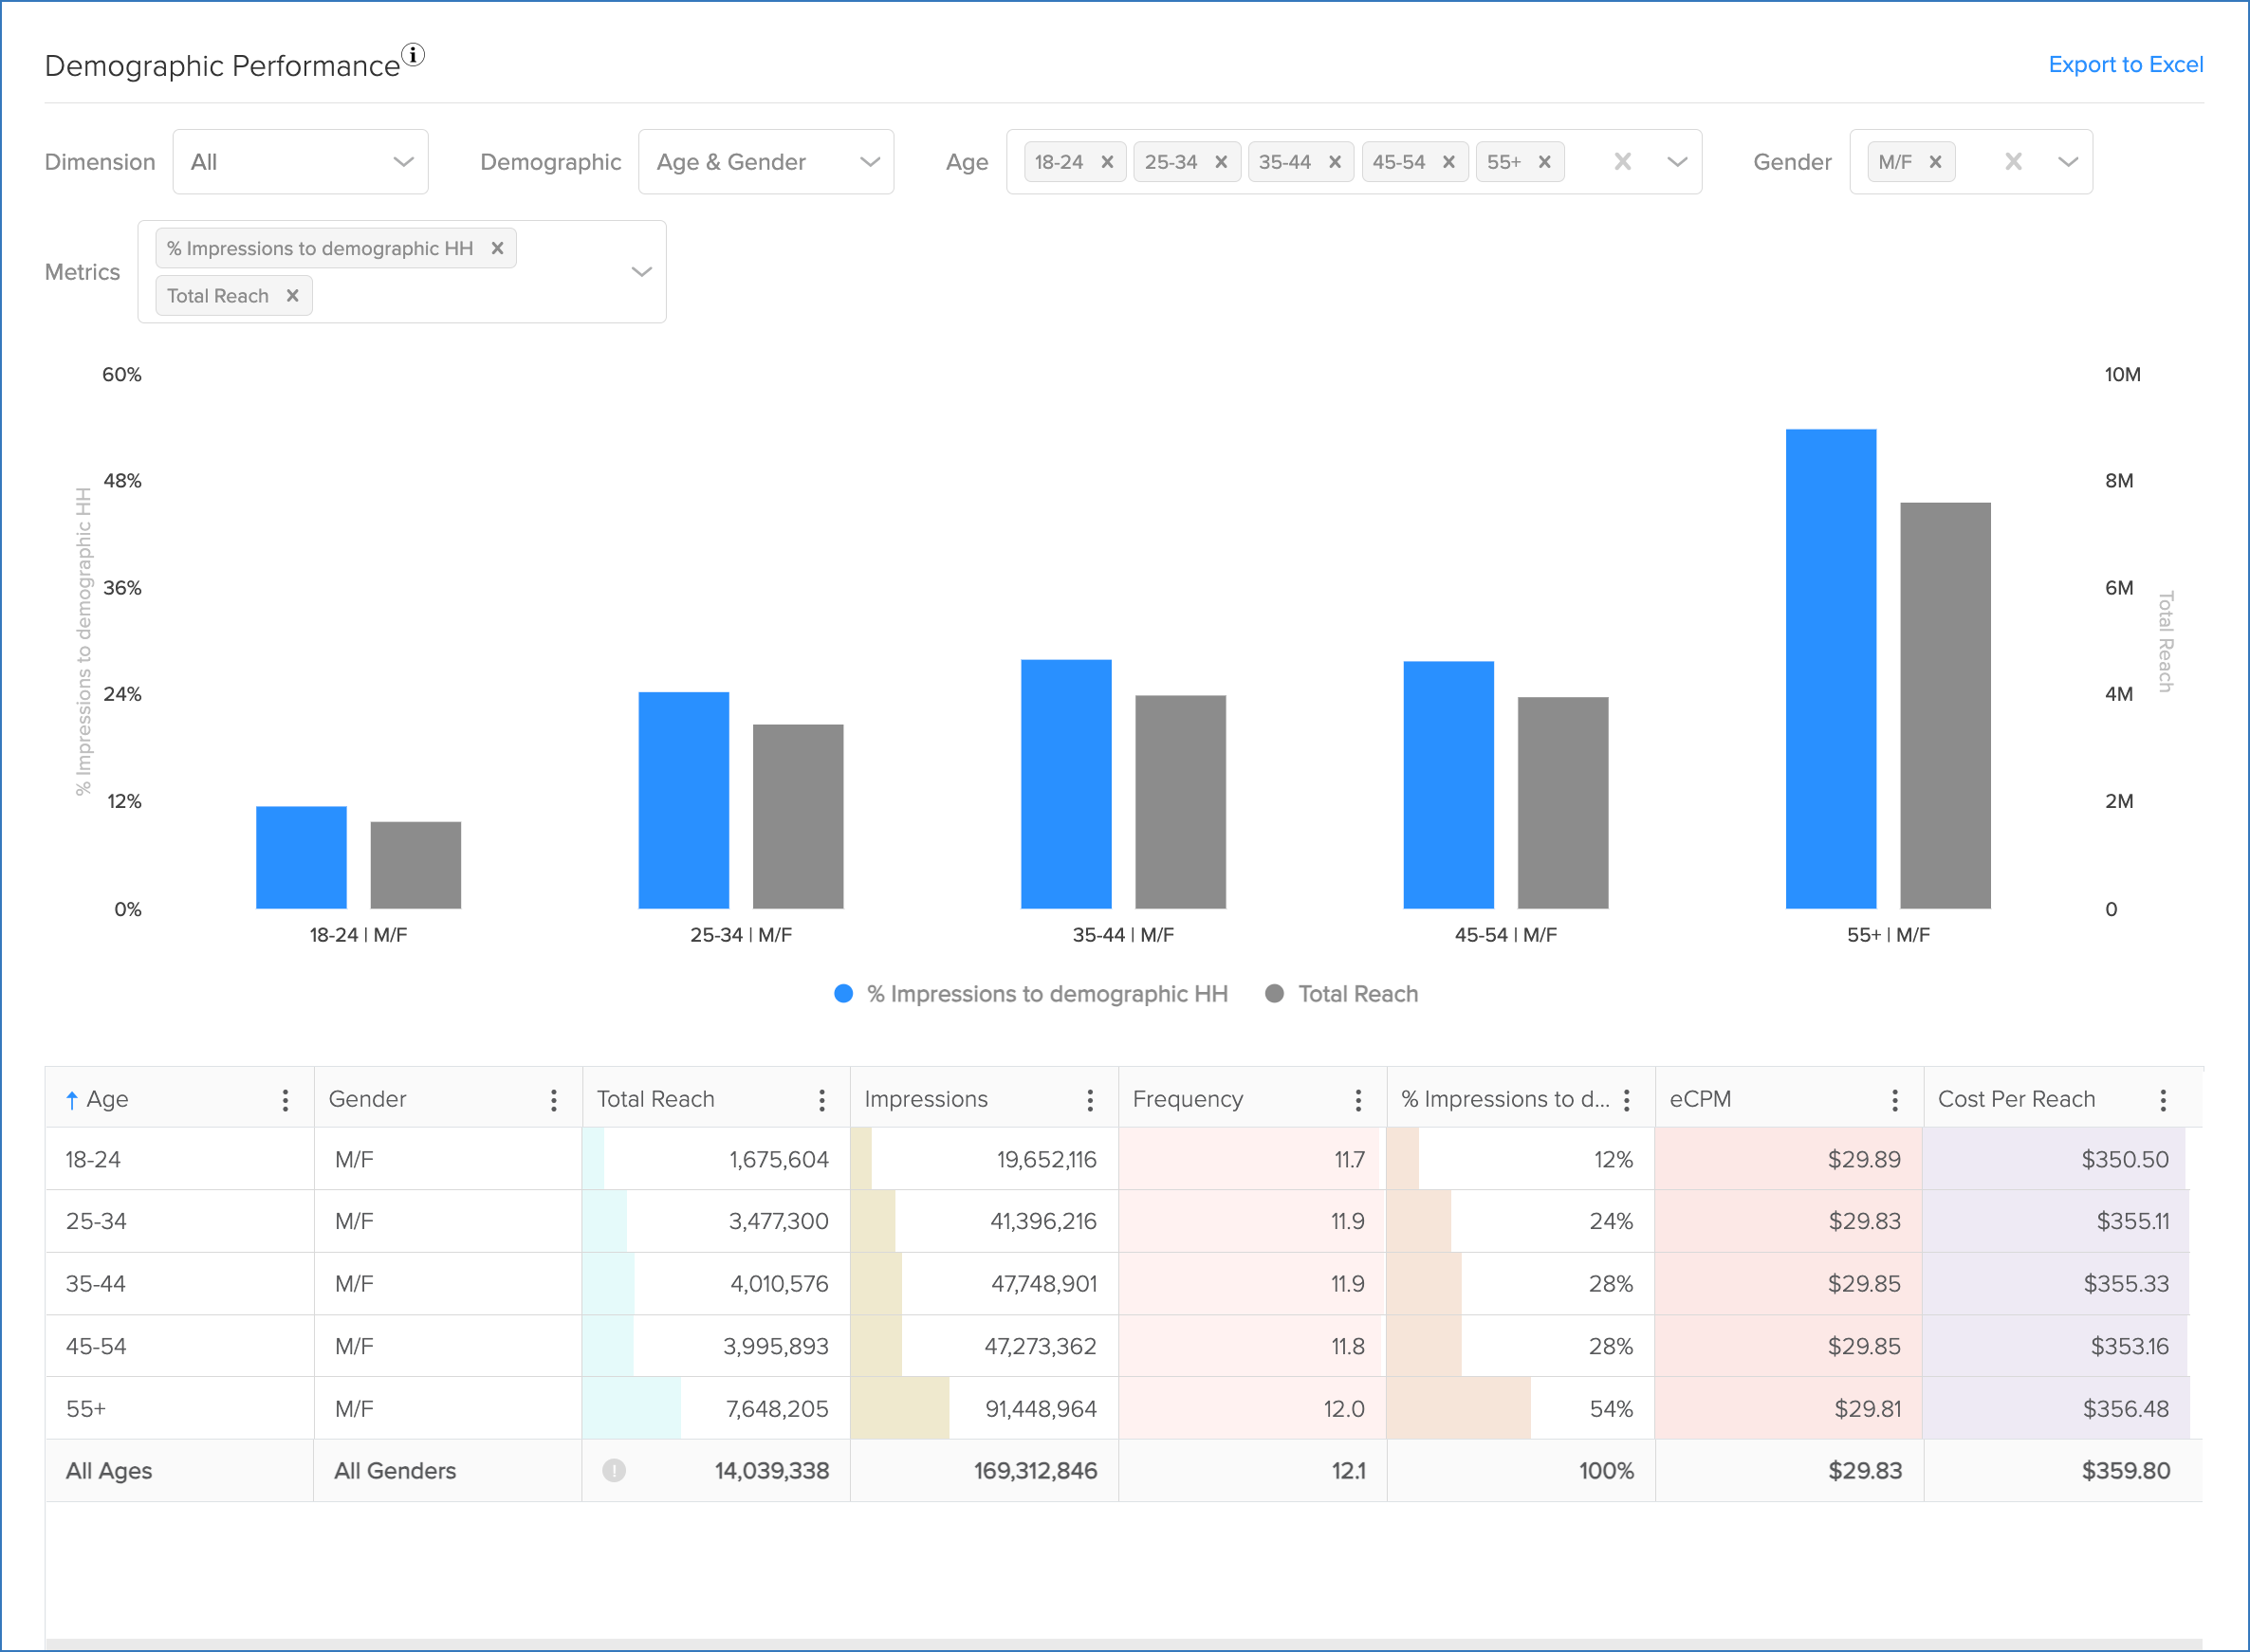Viewport: 2250px width, 1652px height.
Task: Open the kebab menu on the Impressions column
Action: 1091,1098
